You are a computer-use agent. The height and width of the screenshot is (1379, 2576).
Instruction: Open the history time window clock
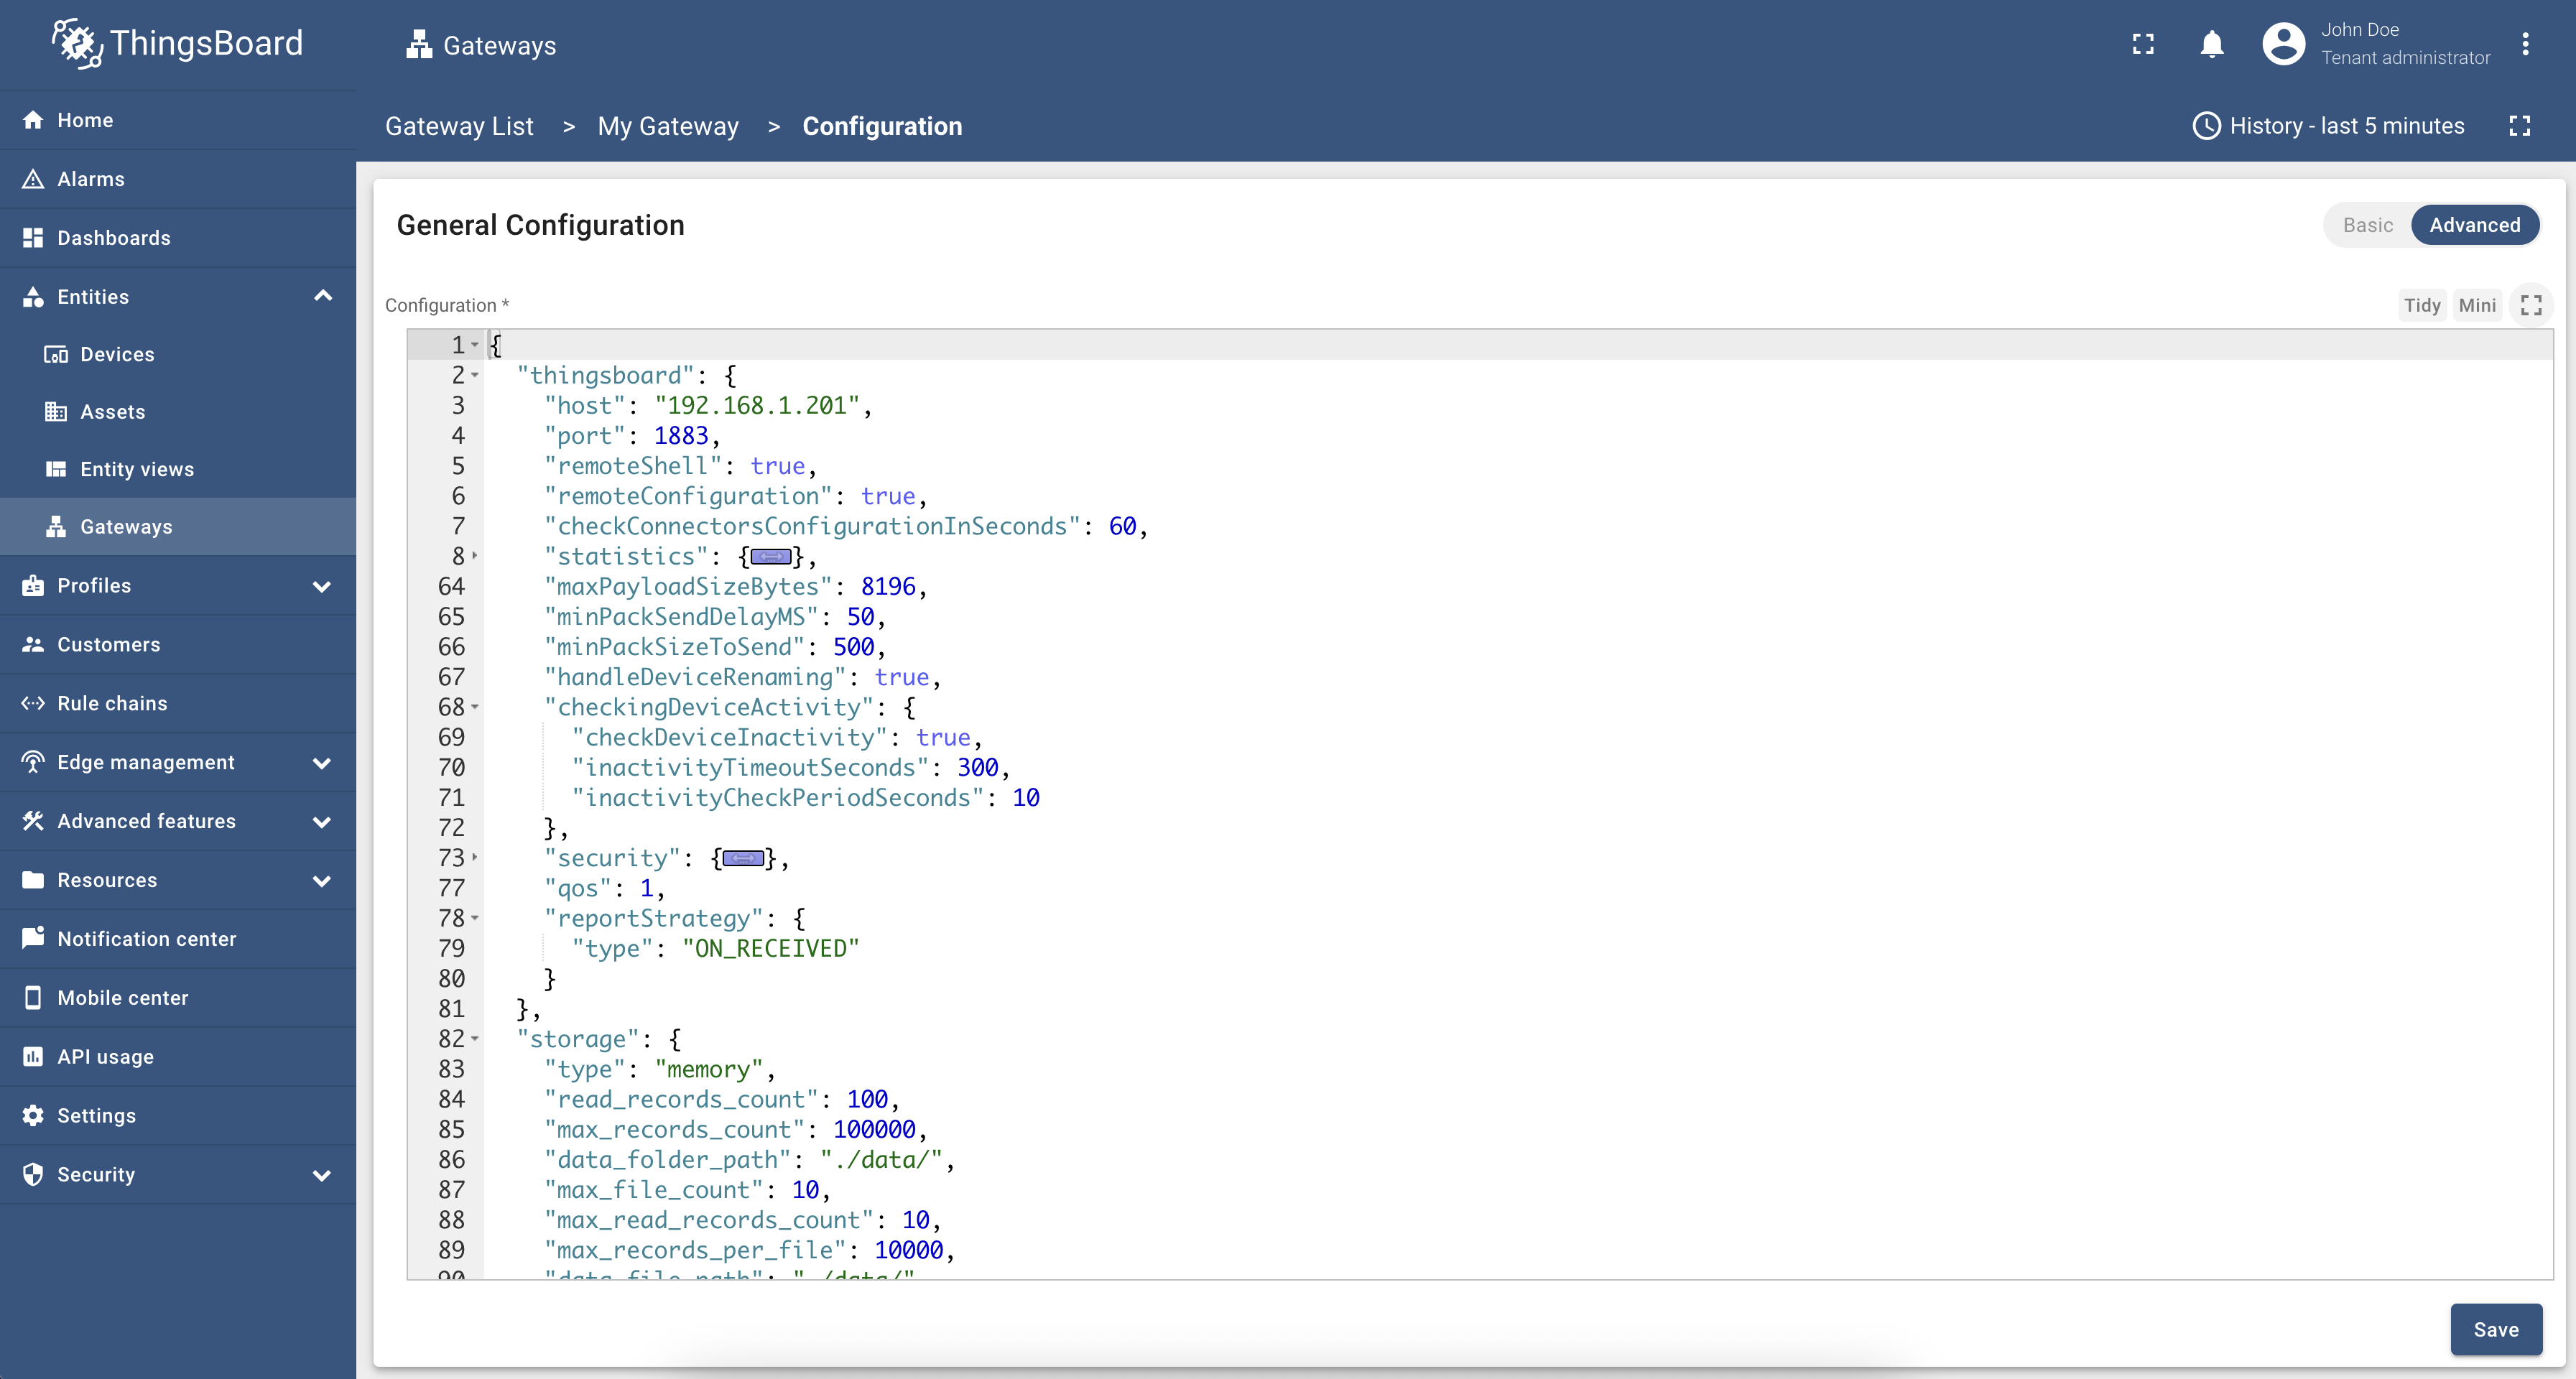(x=2206, y=126)
